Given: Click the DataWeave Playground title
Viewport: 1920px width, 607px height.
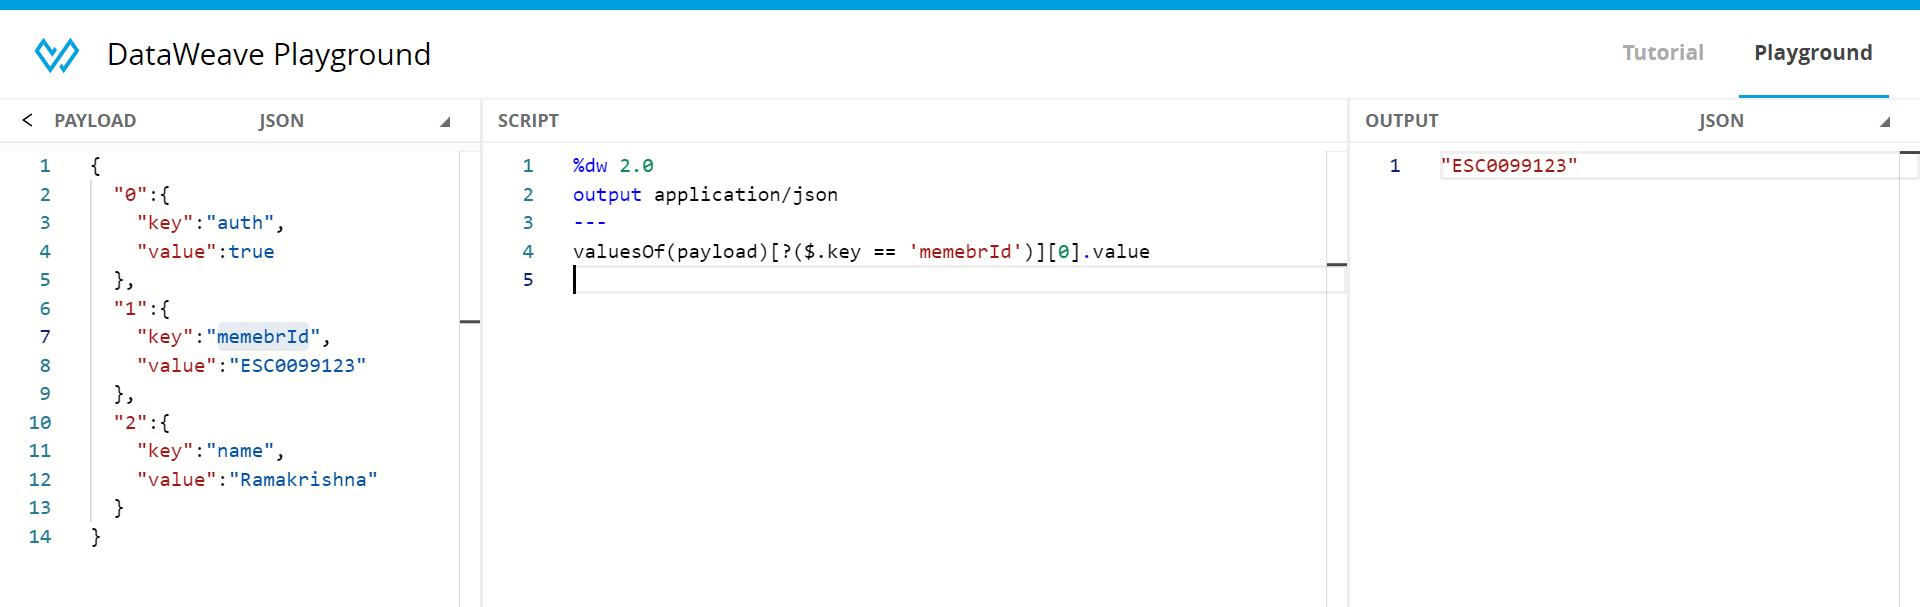Looking at the screenshot, I should coord(269,54).
